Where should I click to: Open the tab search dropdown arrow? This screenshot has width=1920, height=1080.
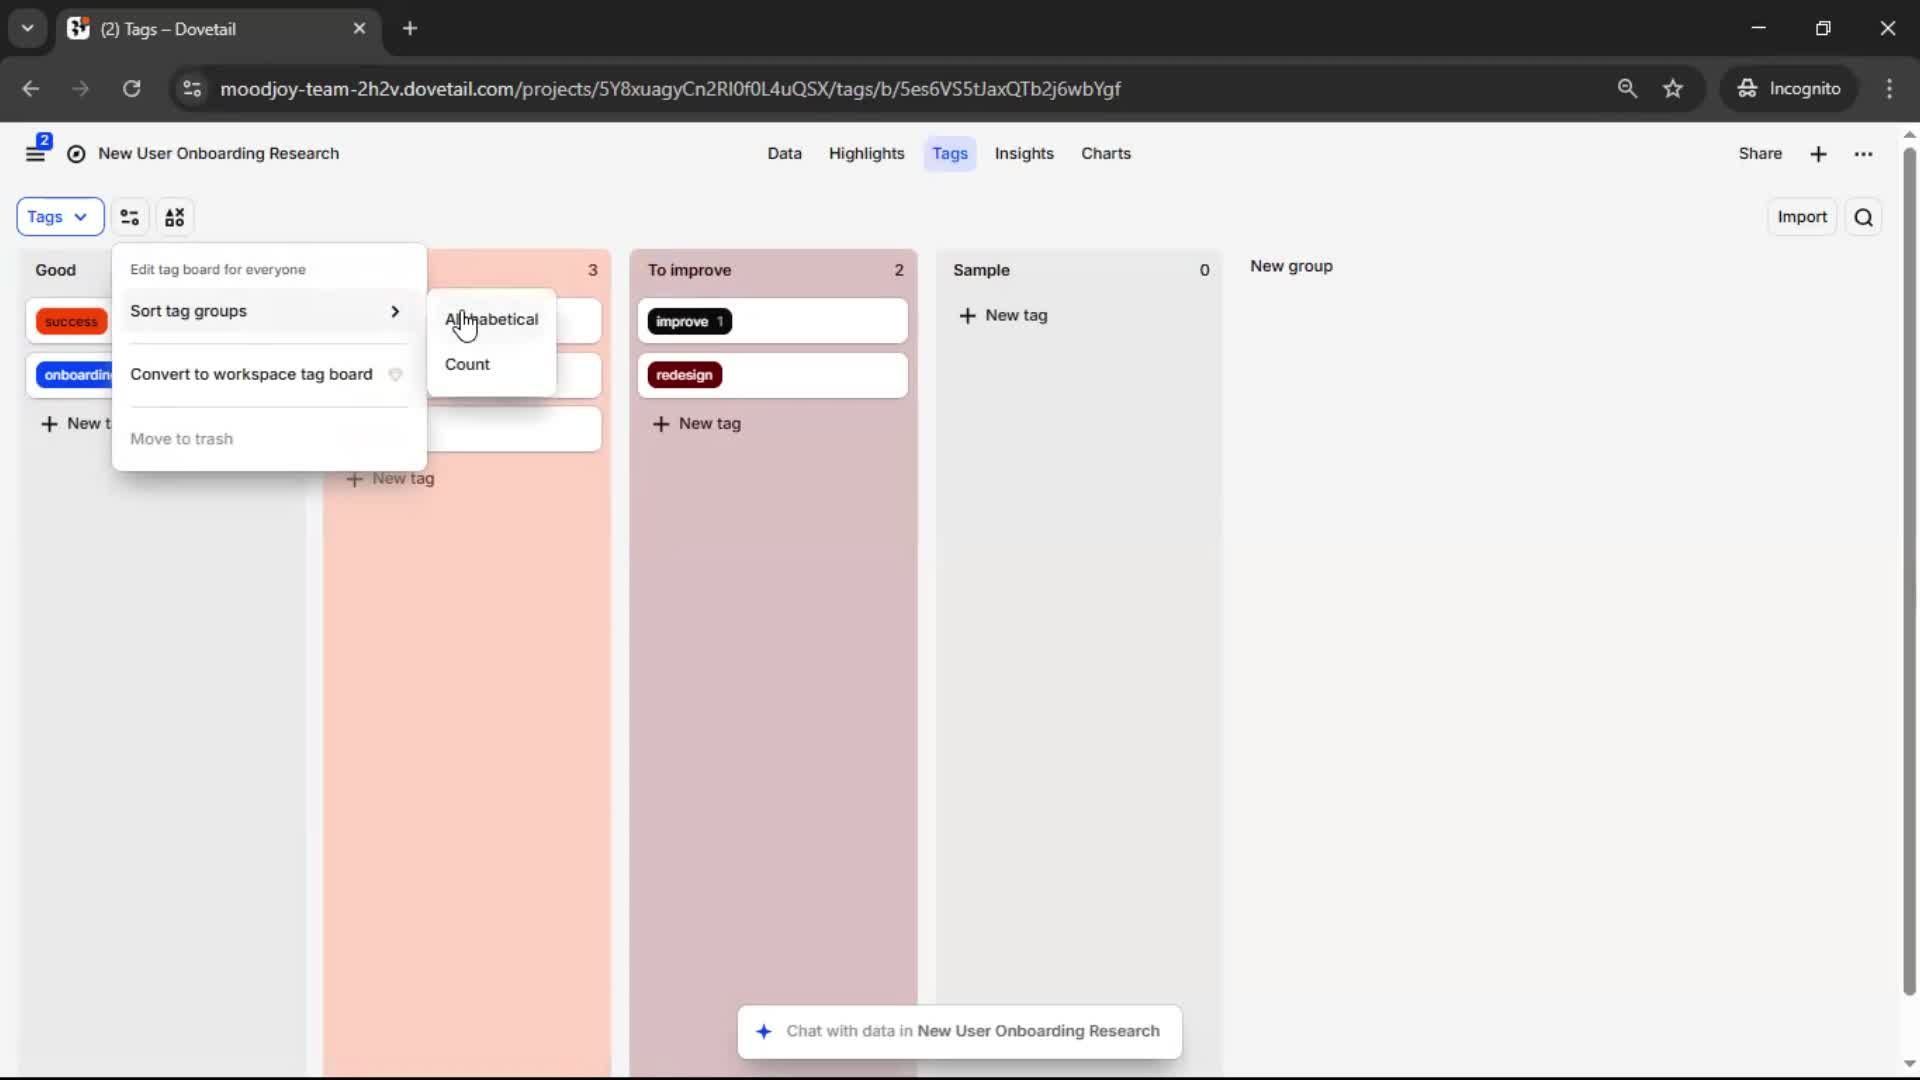tap(27, 28)
